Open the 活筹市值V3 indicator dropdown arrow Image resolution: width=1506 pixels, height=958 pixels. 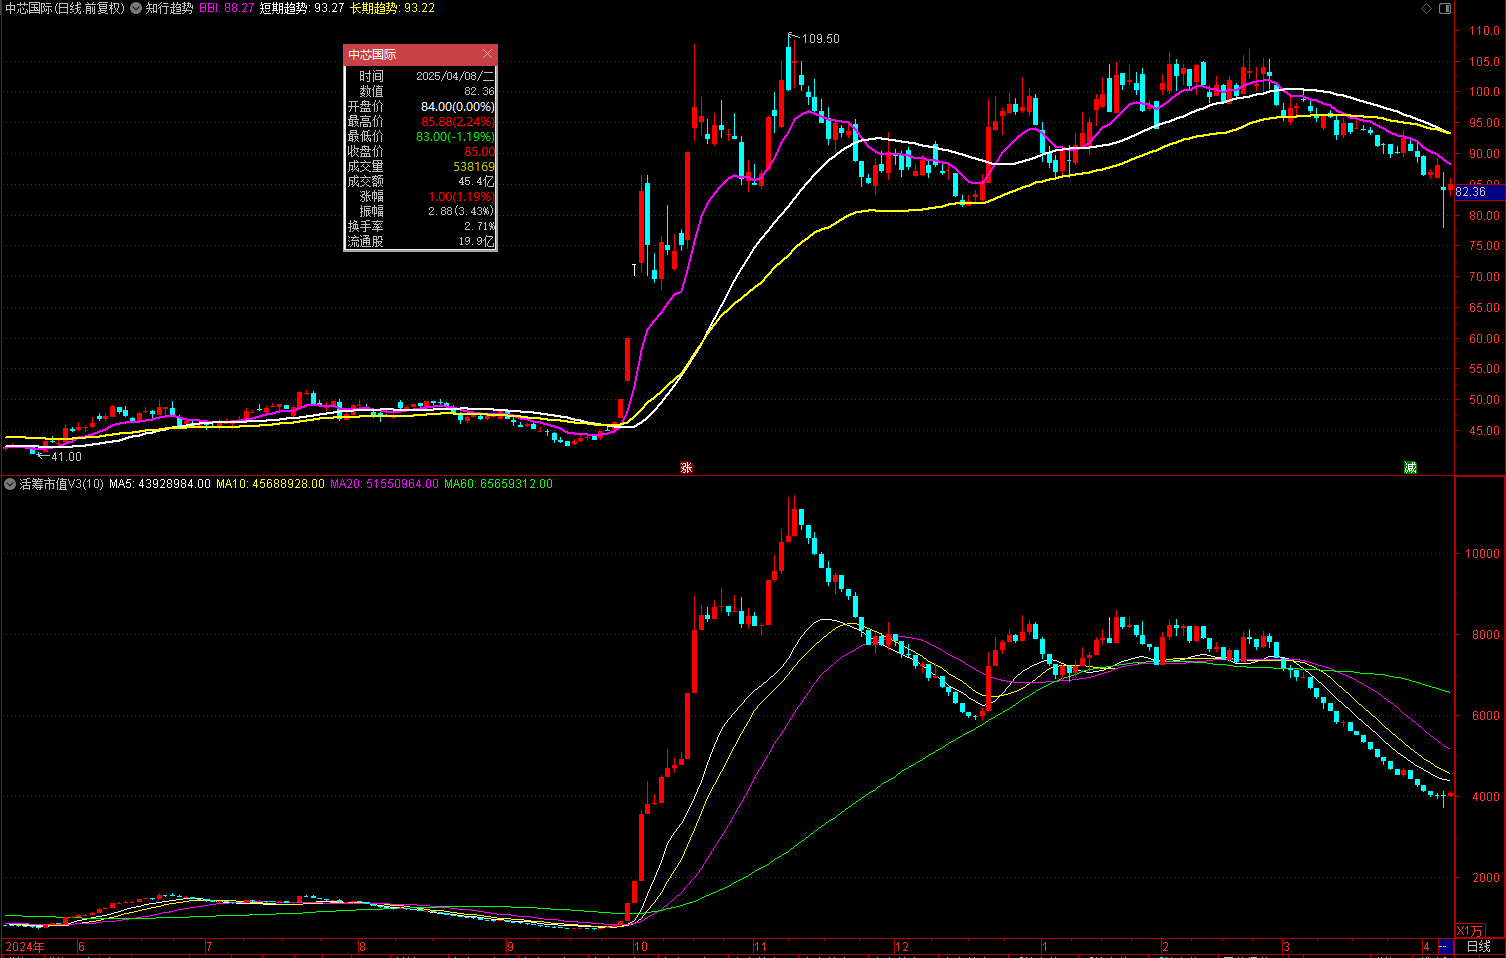10,484
